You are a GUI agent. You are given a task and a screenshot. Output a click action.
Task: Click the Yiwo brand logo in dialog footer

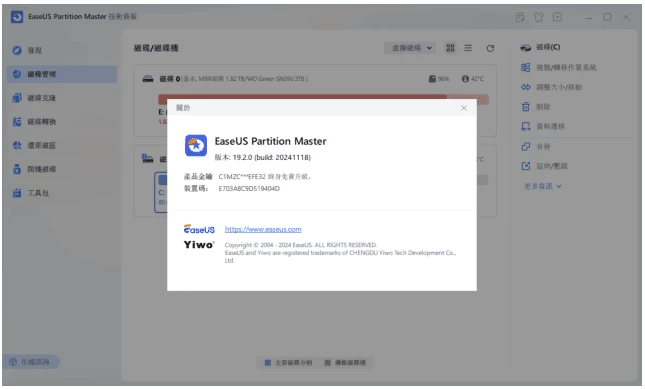coord(199,245)
